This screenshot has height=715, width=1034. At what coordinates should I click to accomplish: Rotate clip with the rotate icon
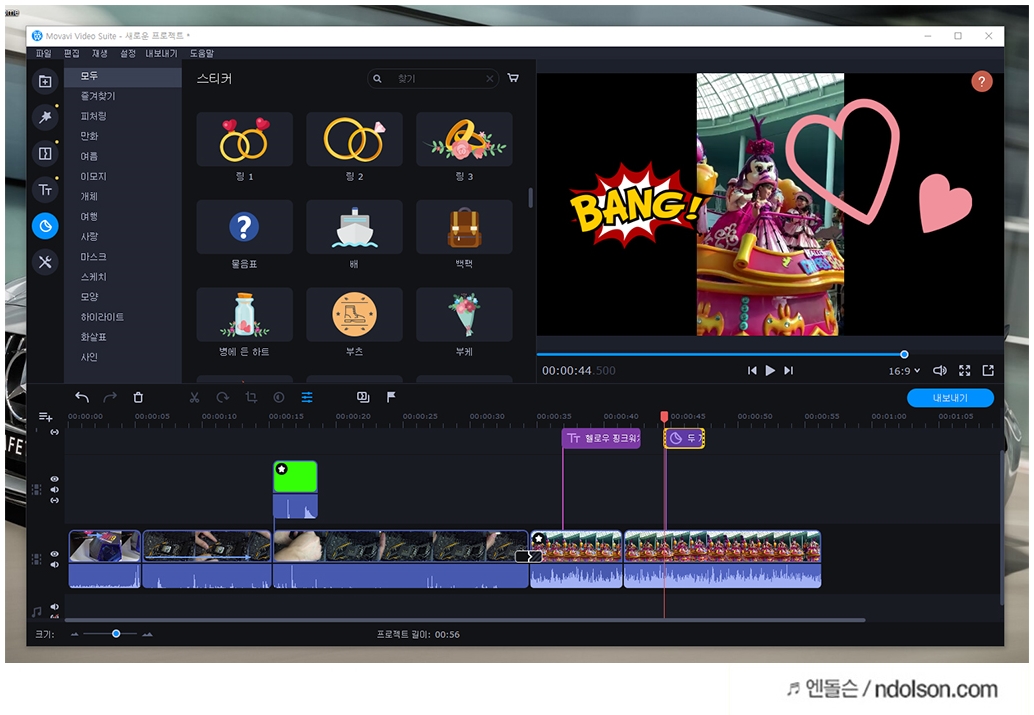[222, 397]
